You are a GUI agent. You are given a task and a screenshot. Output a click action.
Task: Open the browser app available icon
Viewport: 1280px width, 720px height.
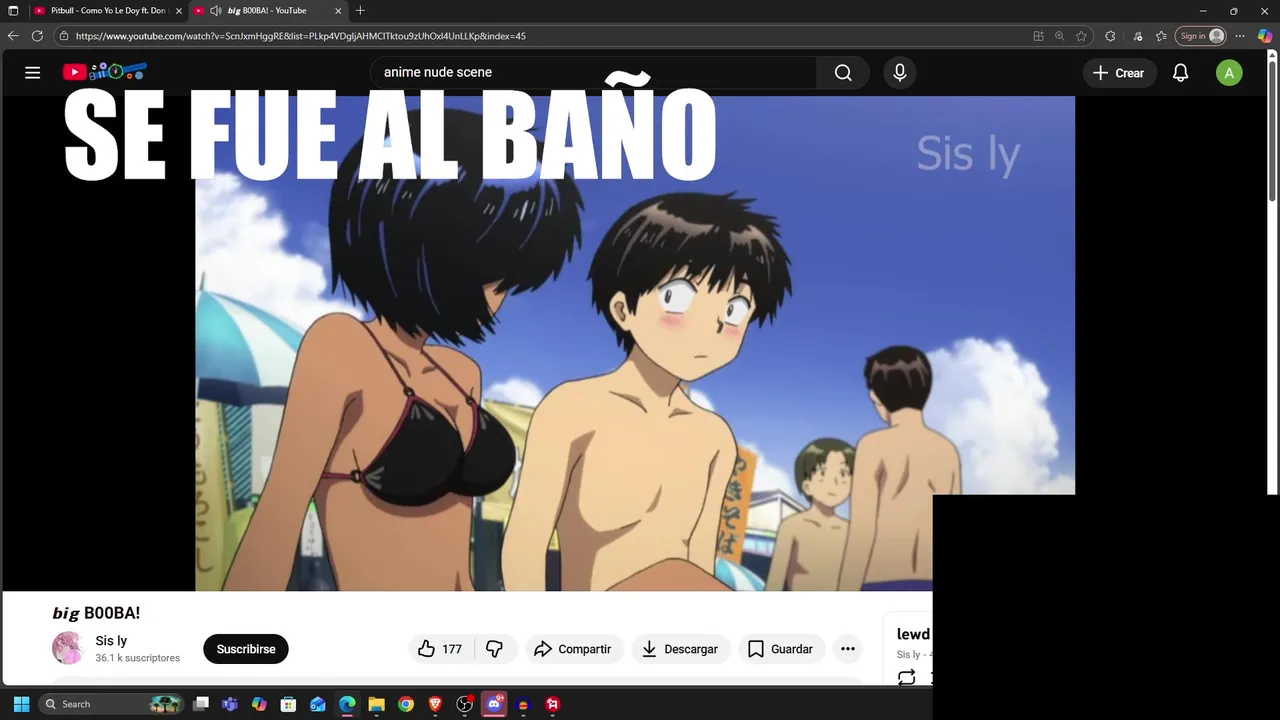coord(1038,36)
